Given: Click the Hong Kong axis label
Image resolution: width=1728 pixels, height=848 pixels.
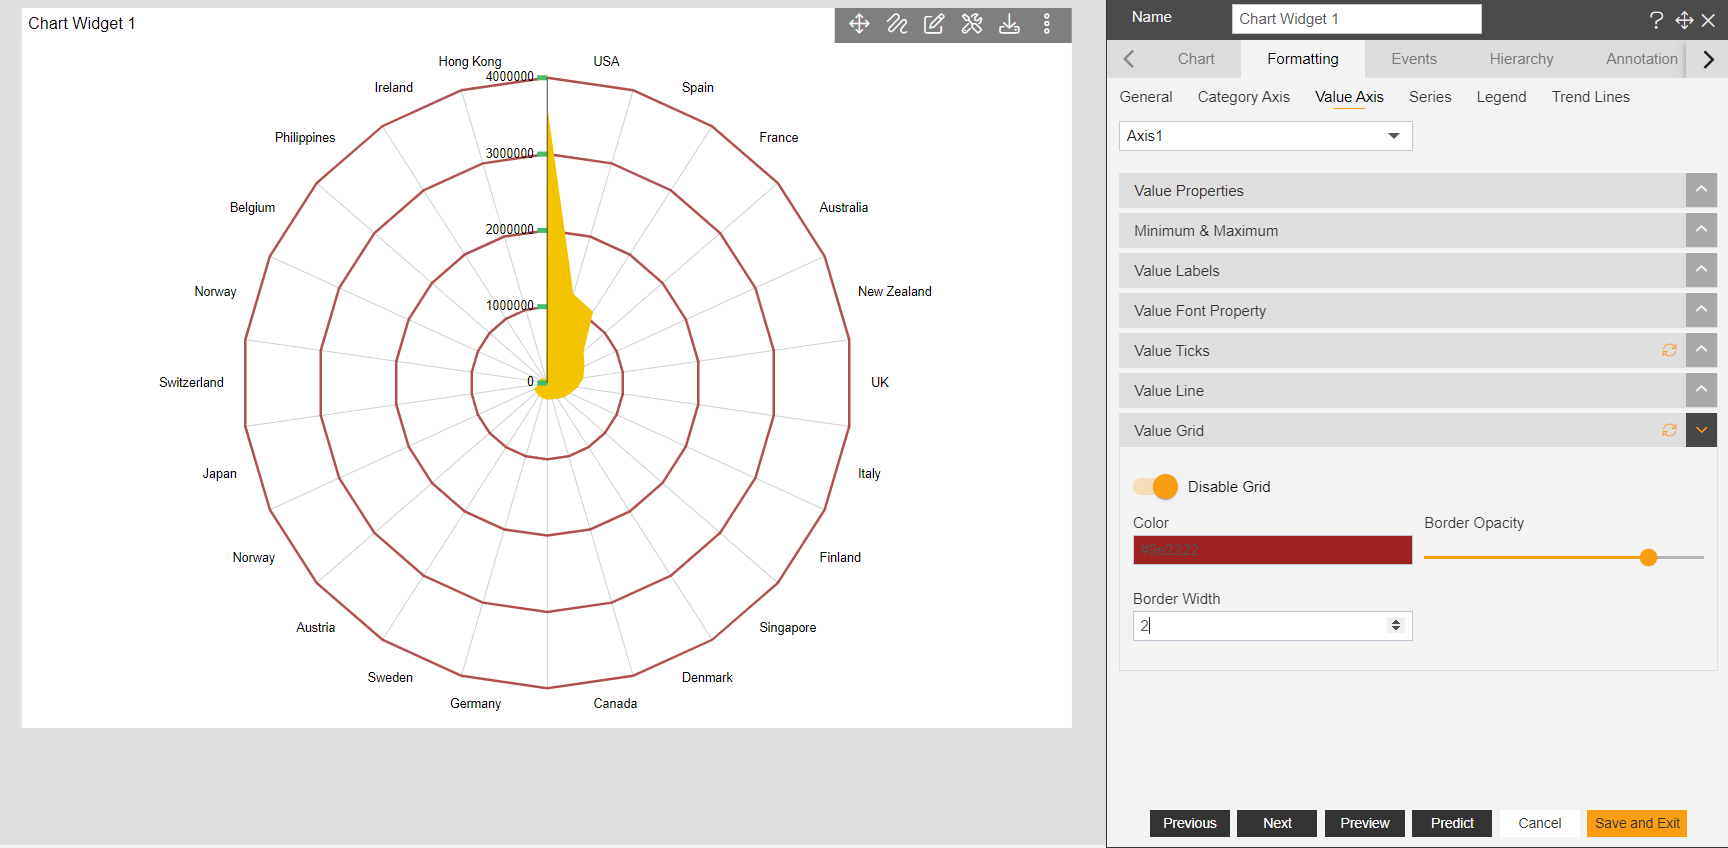Looking at the screenshot, I should point(470,62).
